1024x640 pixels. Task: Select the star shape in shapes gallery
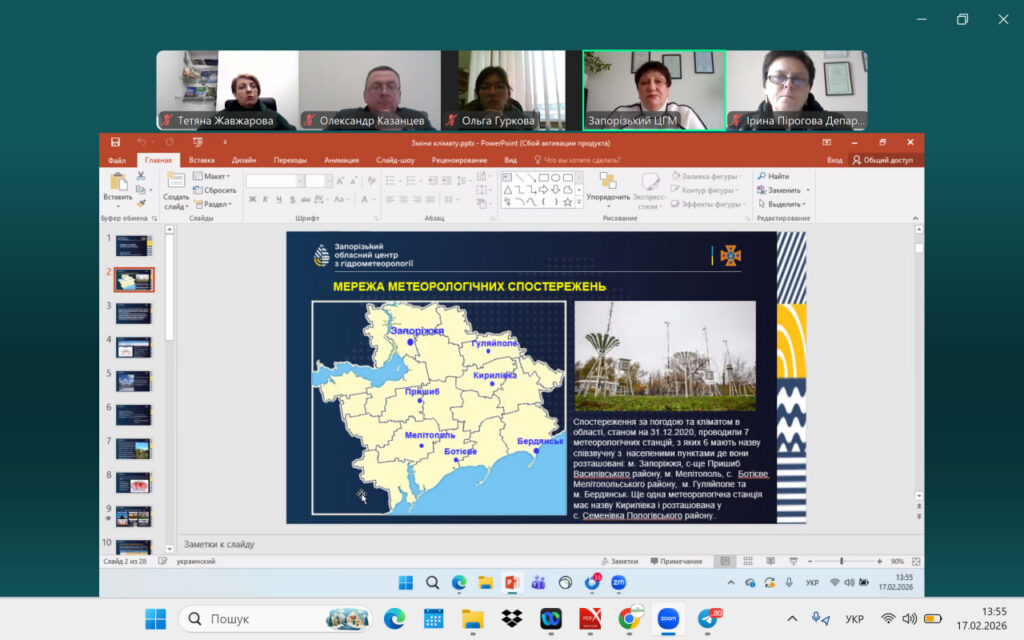coord(568,202)
